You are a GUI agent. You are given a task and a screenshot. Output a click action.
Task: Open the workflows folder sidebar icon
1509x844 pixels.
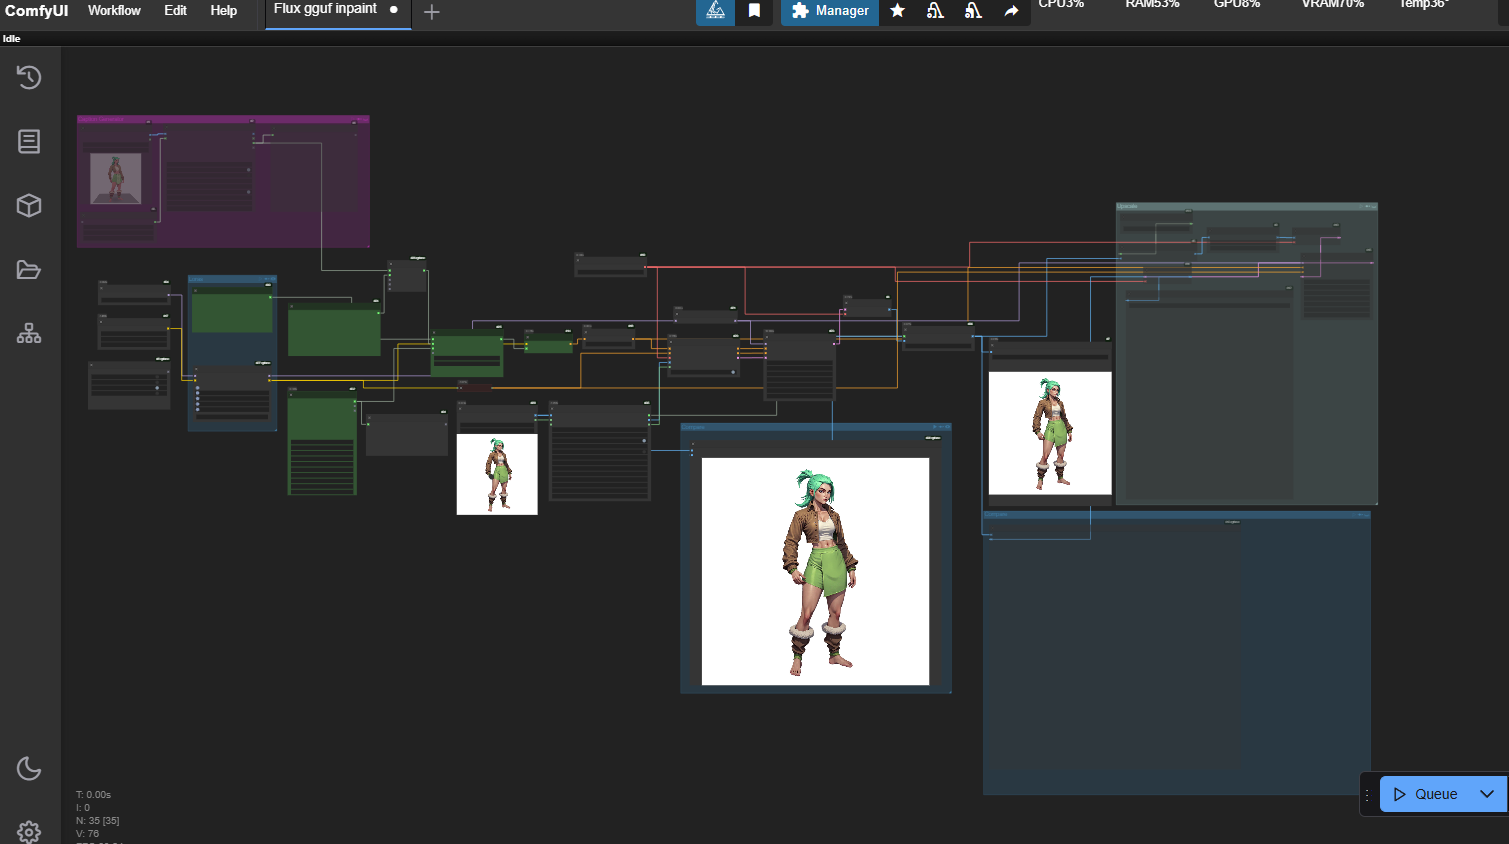29,270
